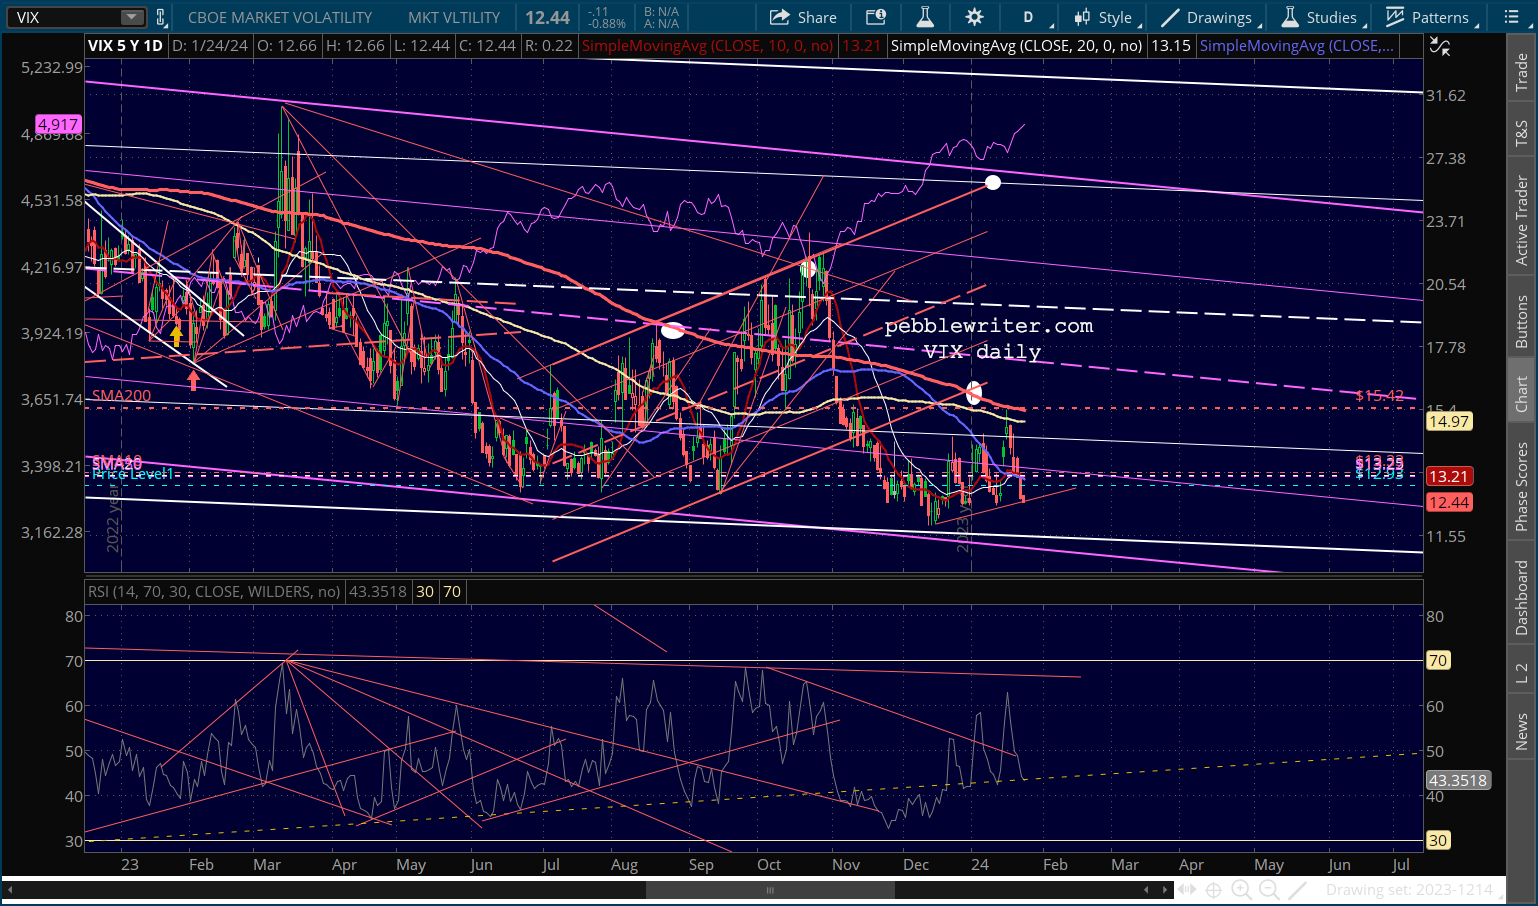Click the zoom in magnifier icon

click(1241, 889)
